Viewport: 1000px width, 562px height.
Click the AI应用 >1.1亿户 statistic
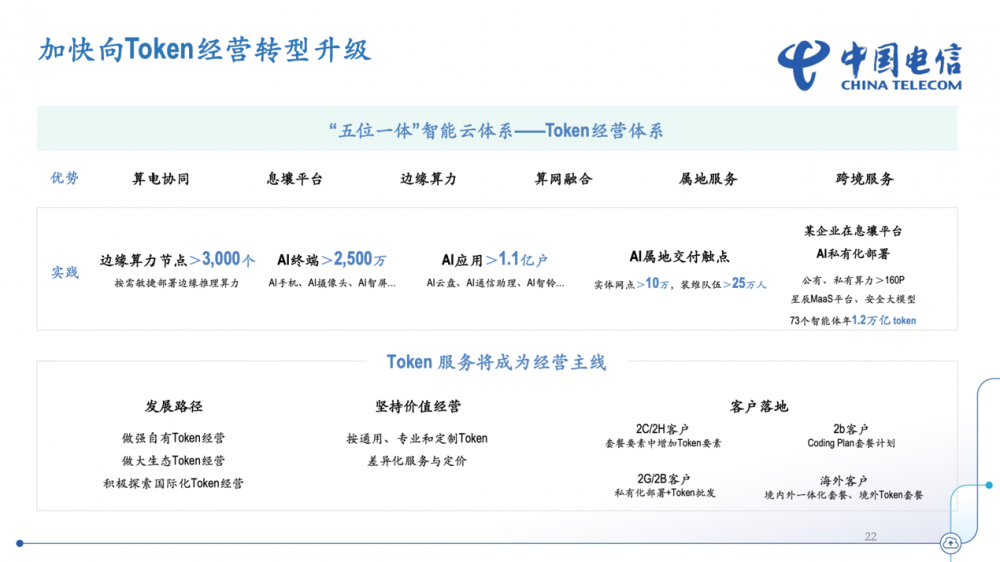(x=494, y=260)
